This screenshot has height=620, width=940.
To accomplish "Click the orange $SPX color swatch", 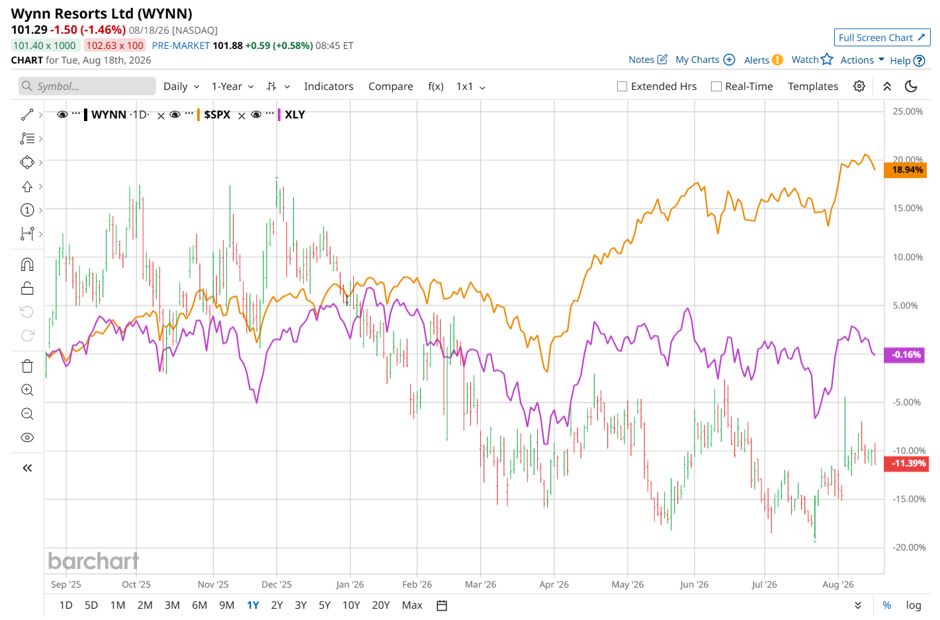I will 198,115.
